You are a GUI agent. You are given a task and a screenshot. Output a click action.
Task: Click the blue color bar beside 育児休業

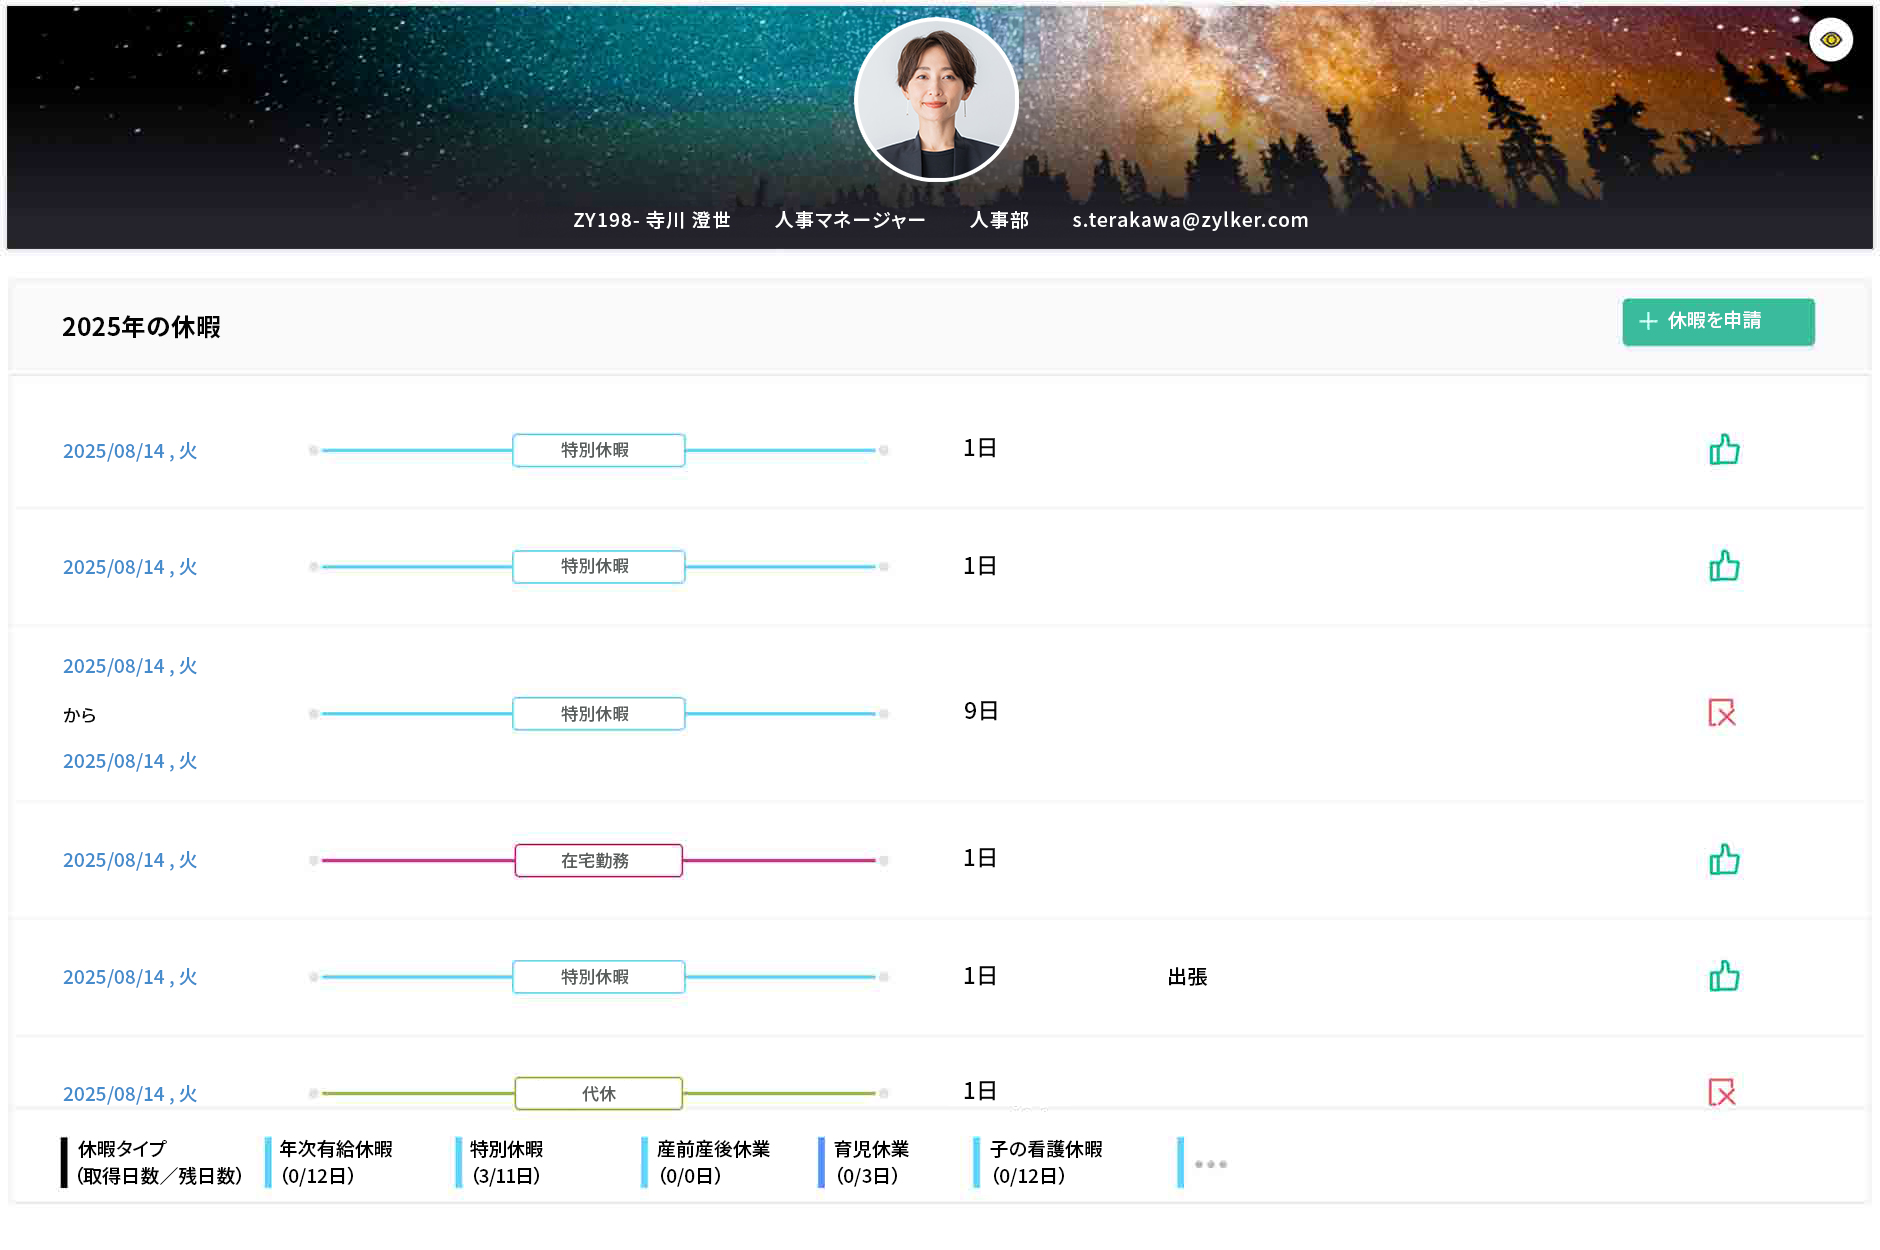point(821,1162)
